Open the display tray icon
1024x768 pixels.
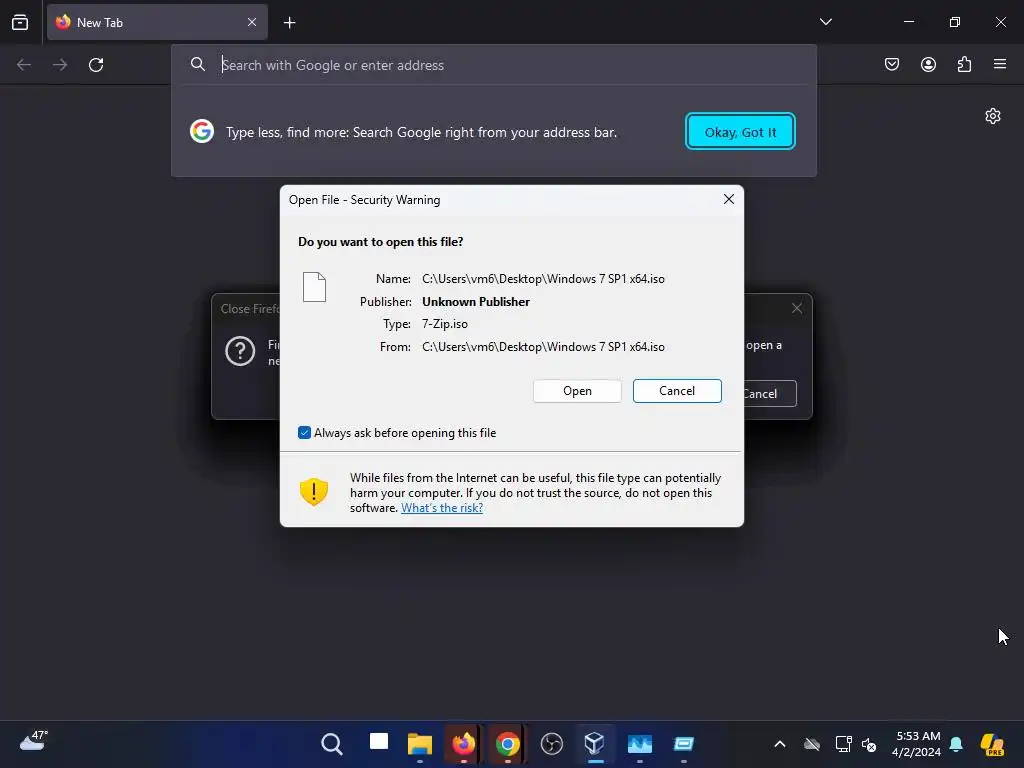(x=843, y=744)
